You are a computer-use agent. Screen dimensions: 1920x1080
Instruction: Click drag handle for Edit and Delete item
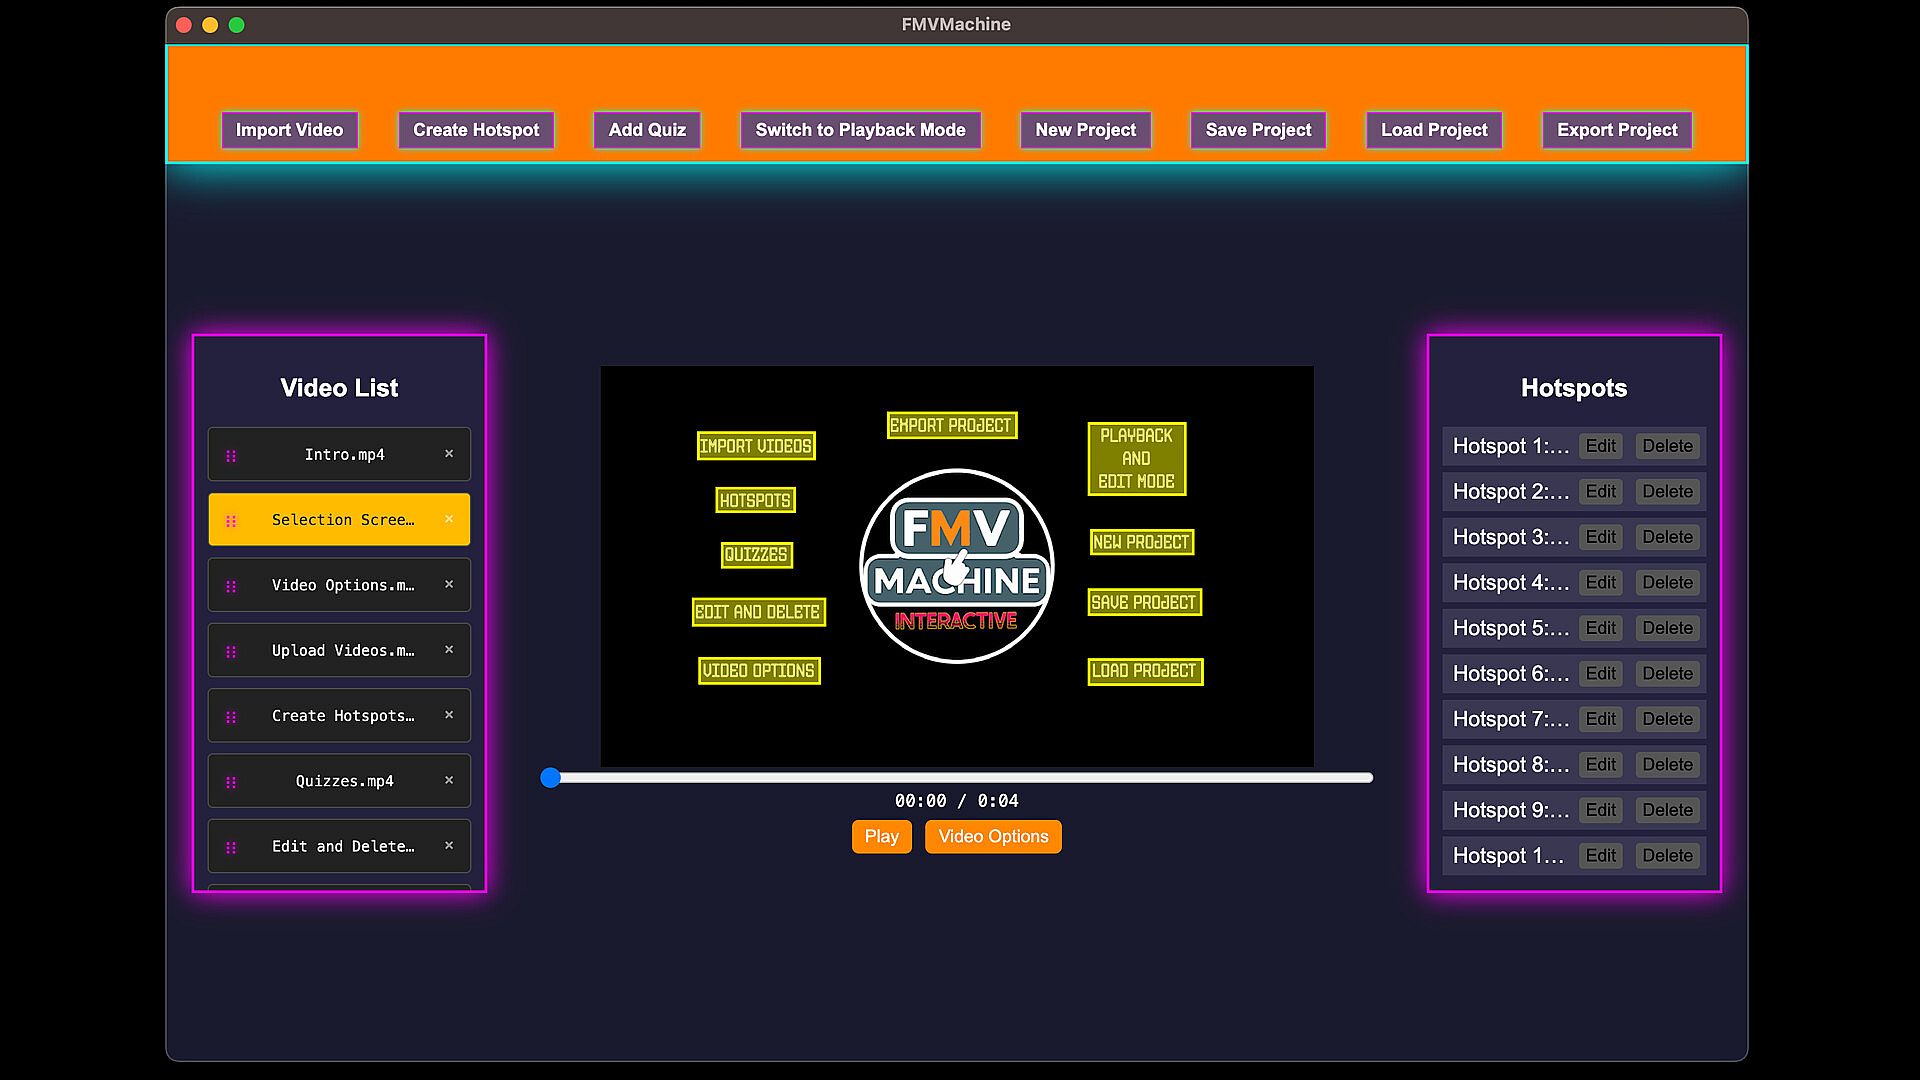[x=231, y=847]
